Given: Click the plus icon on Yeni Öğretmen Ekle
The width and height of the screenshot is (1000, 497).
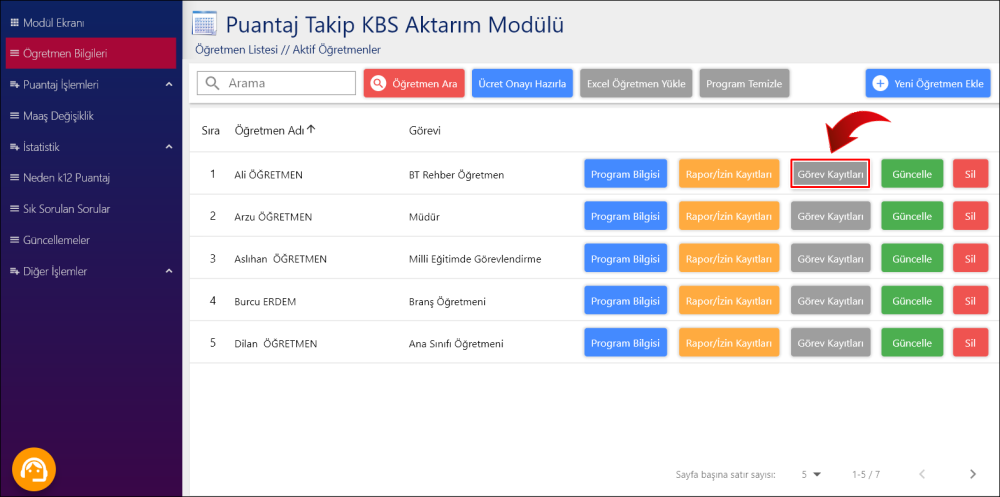Looking at the screenshot, I should click(880, 84).
